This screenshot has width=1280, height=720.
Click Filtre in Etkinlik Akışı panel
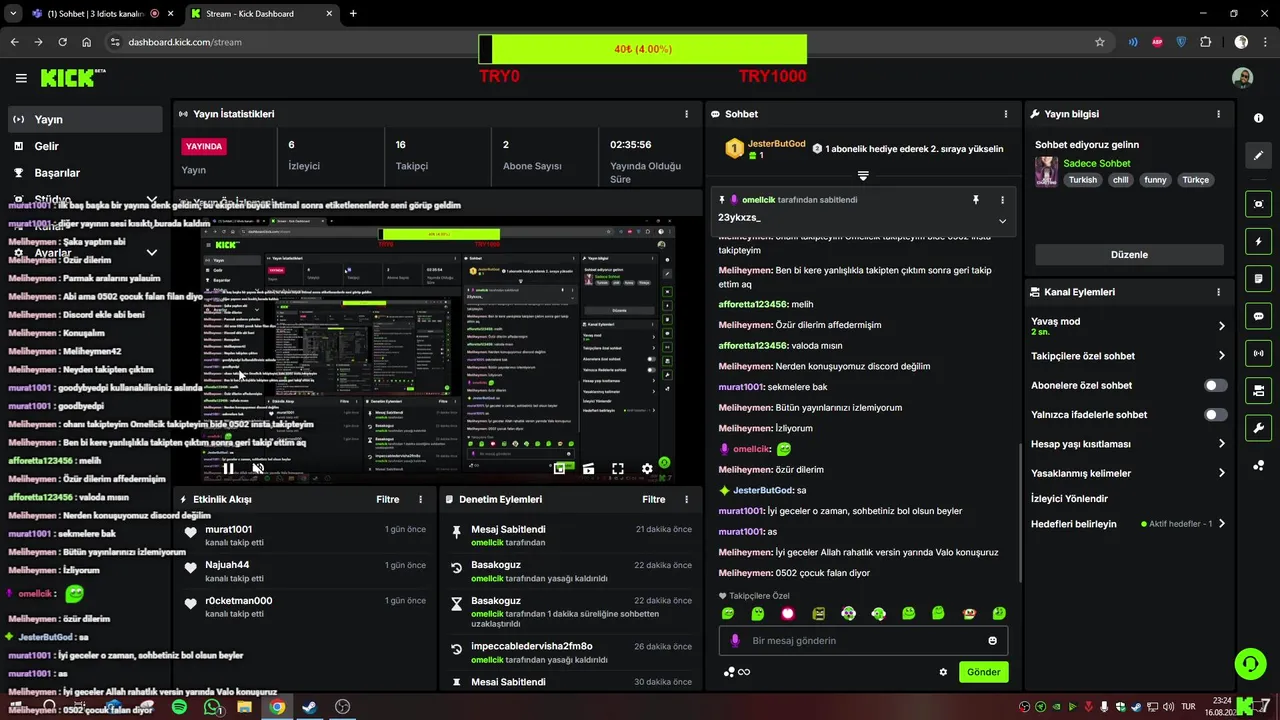click(x=387, y=499)
